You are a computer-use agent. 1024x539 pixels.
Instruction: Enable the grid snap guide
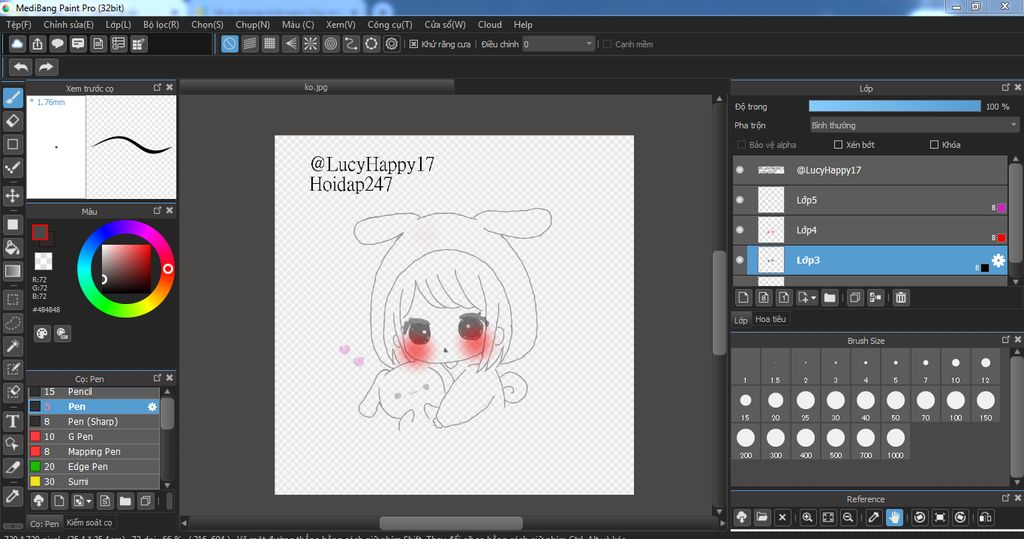[x=270, y=44]
